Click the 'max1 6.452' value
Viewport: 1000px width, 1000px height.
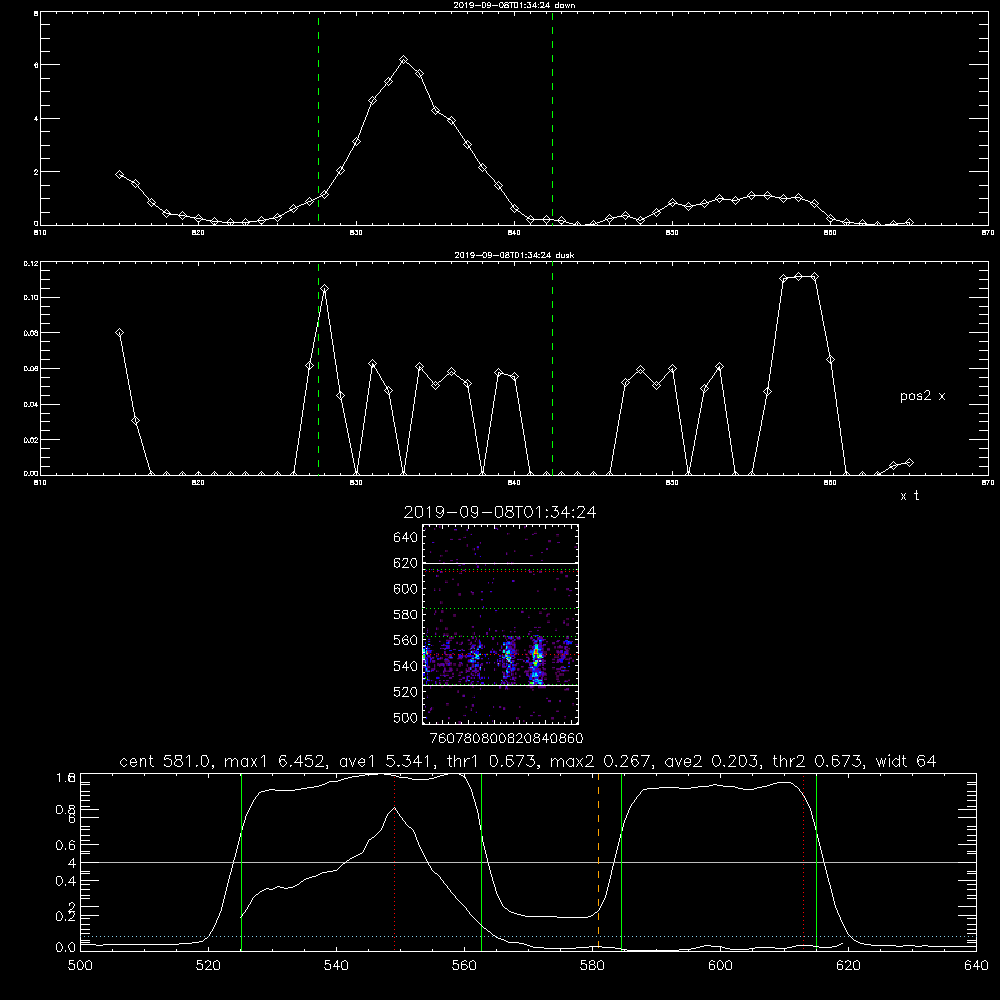tap(277, 761)
